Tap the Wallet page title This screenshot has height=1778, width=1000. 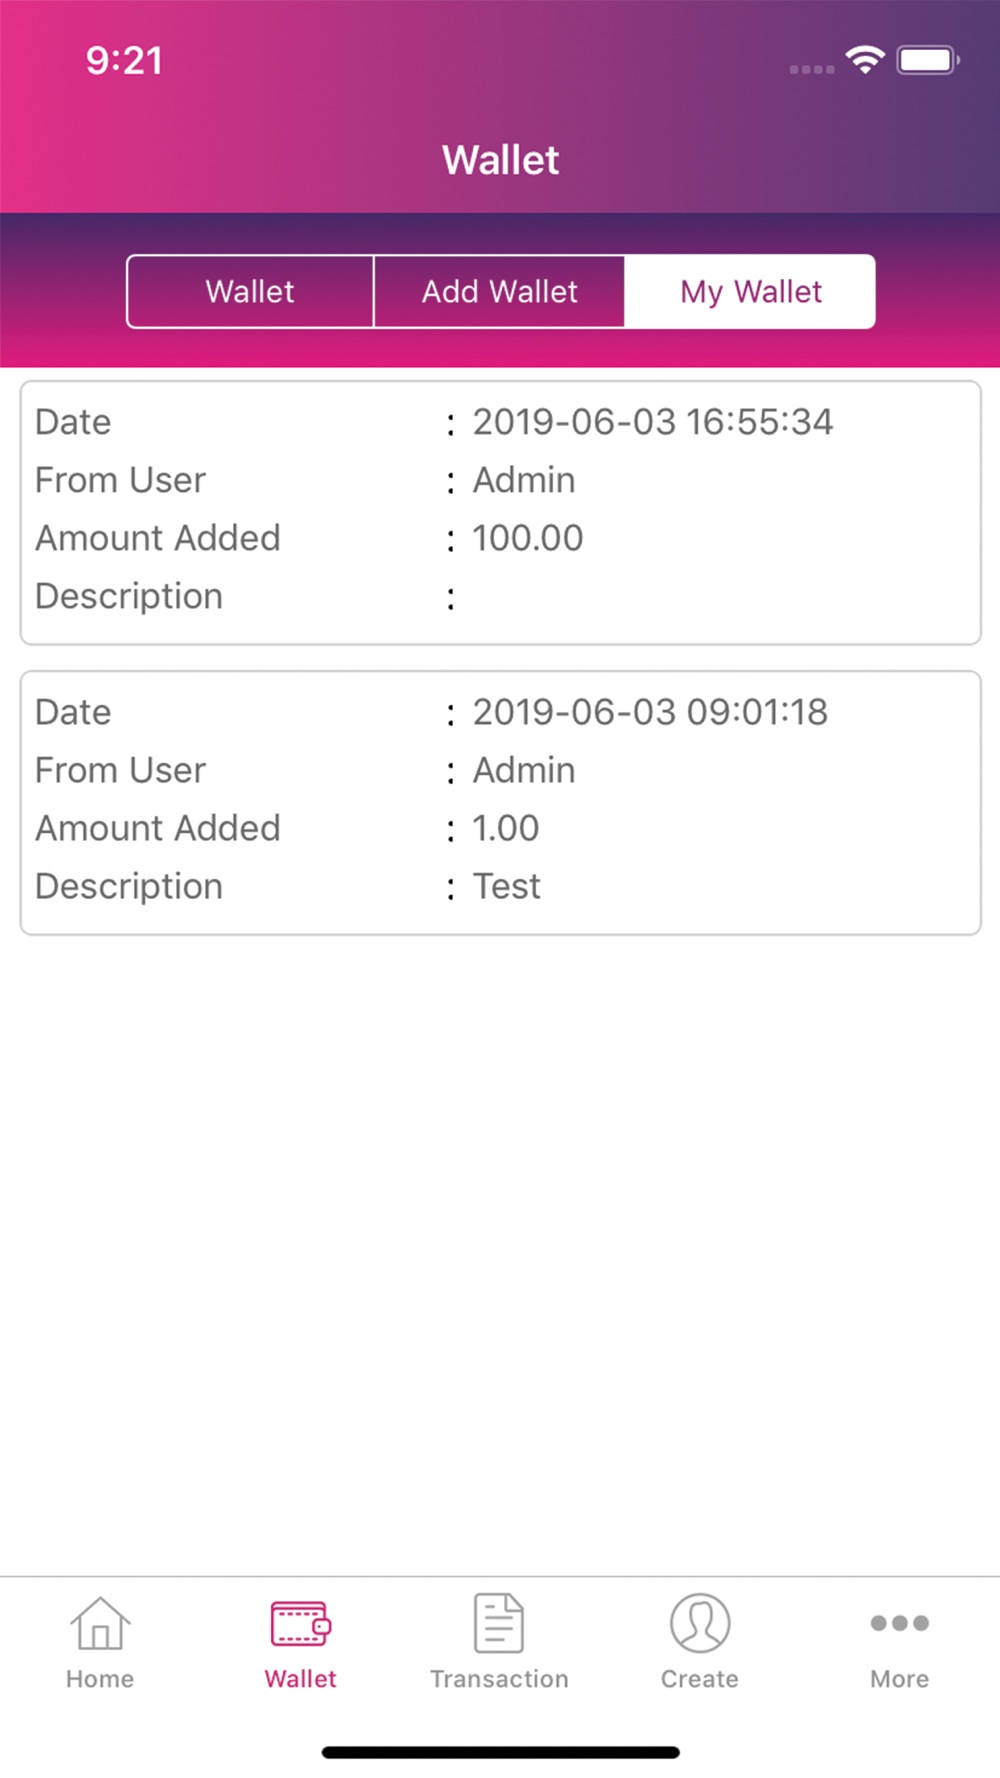[500, 160]
